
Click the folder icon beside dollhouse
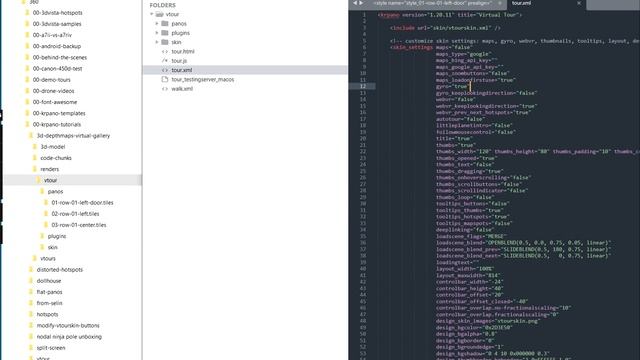coord(31,281)
